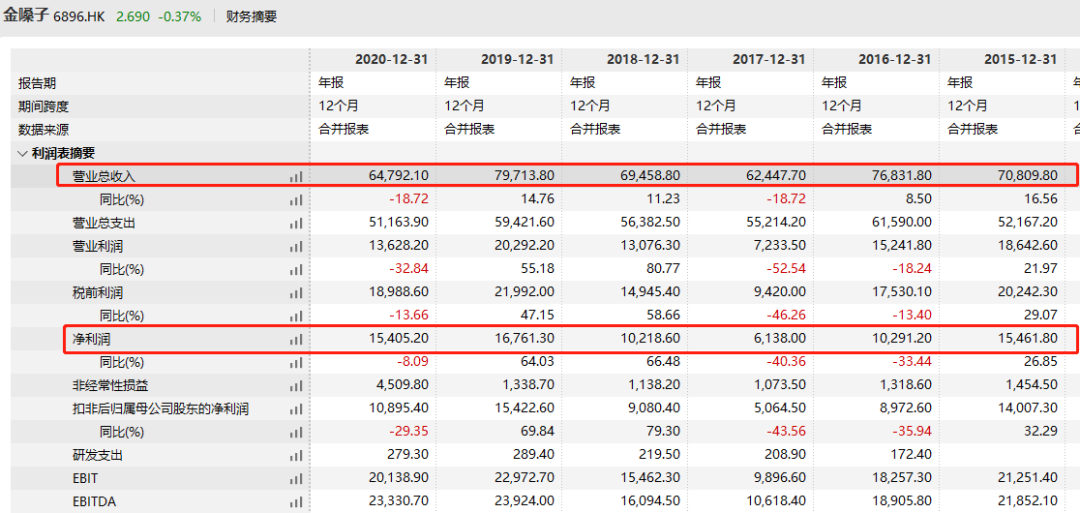
Task: Select the 2017-12-31 column header
Action: (769, 60)
